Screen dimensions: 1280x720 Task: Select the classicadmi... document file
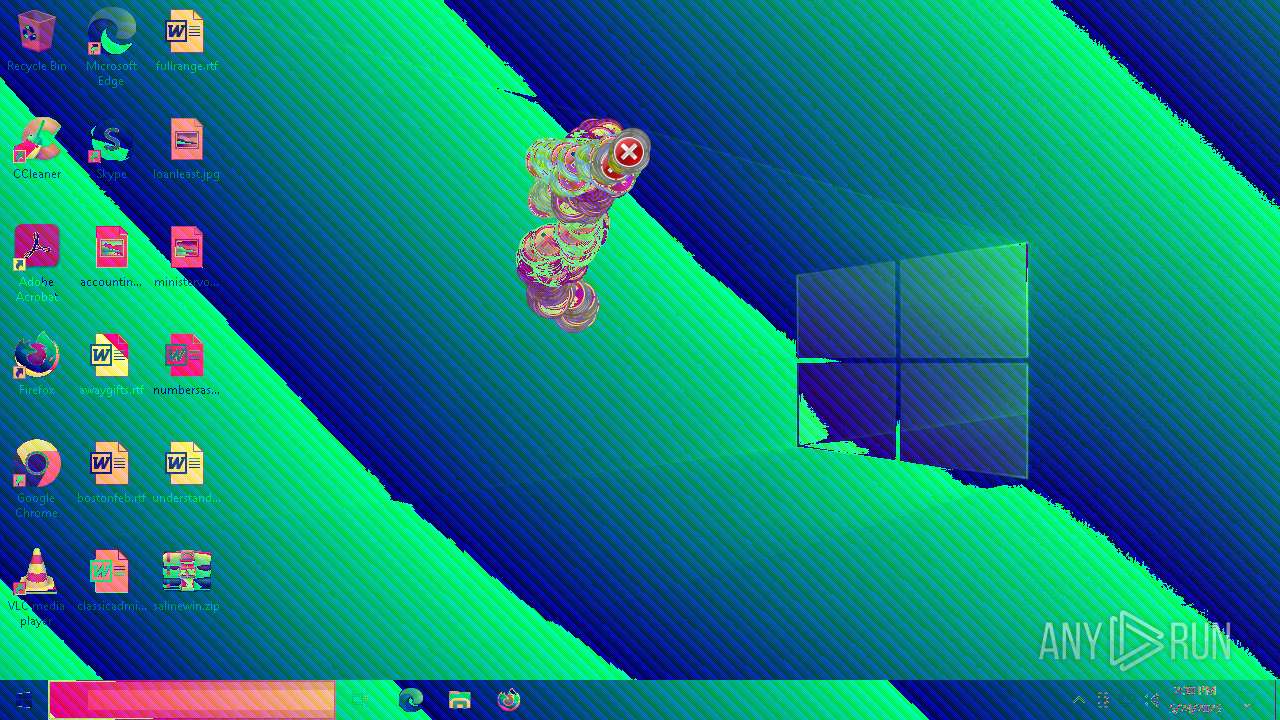point(111,580)
